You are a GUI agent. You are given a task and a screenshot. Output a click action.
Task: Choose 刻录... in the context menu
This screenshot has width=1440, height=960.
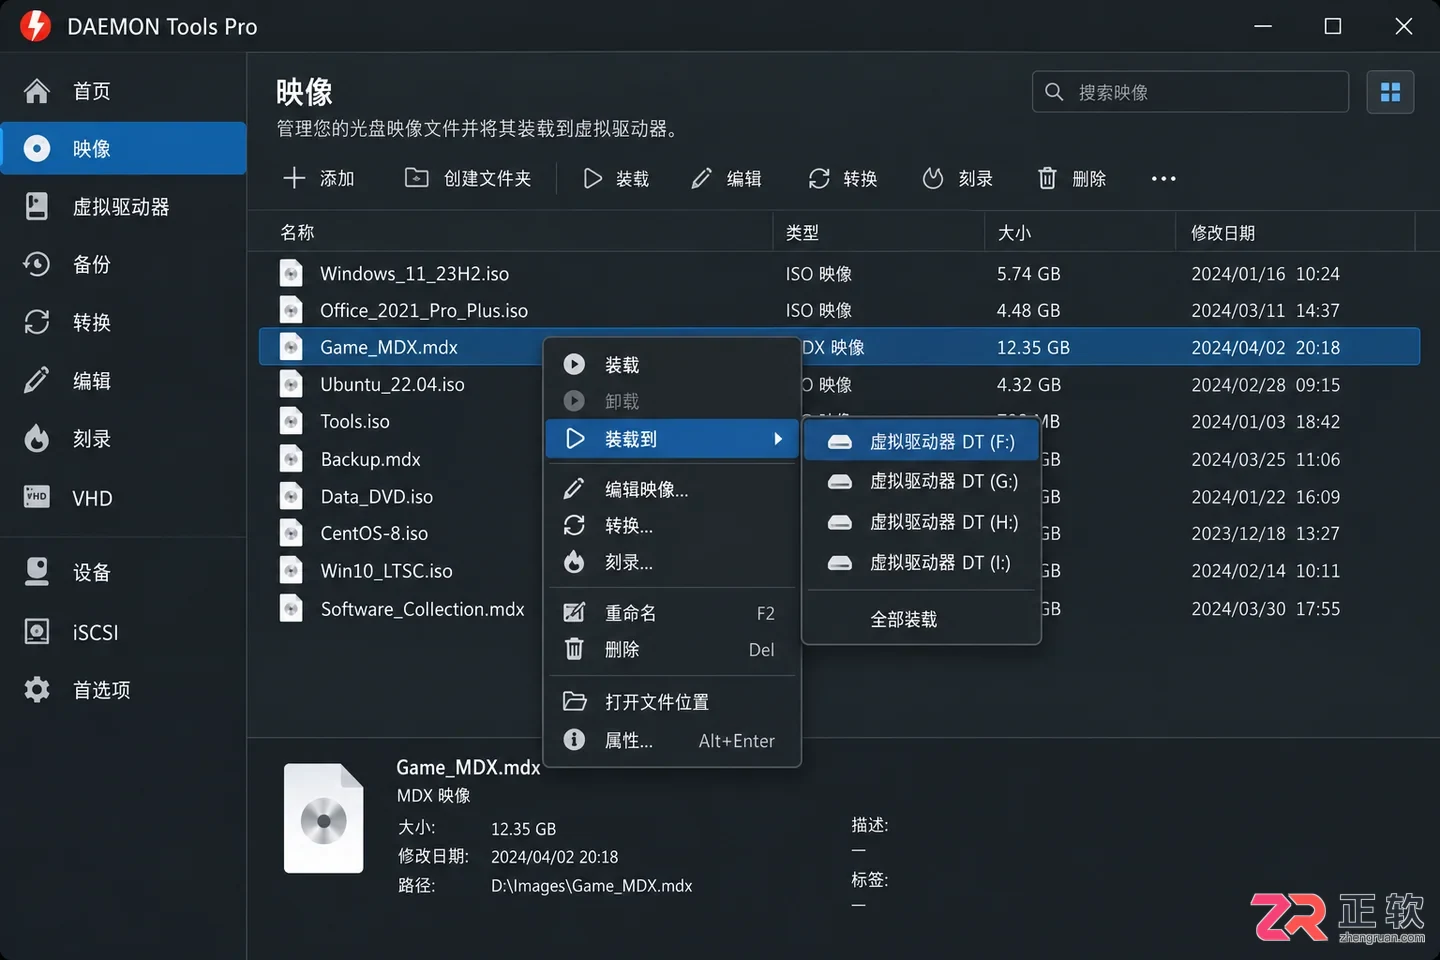pyautogui.click(x=672, y=563)
